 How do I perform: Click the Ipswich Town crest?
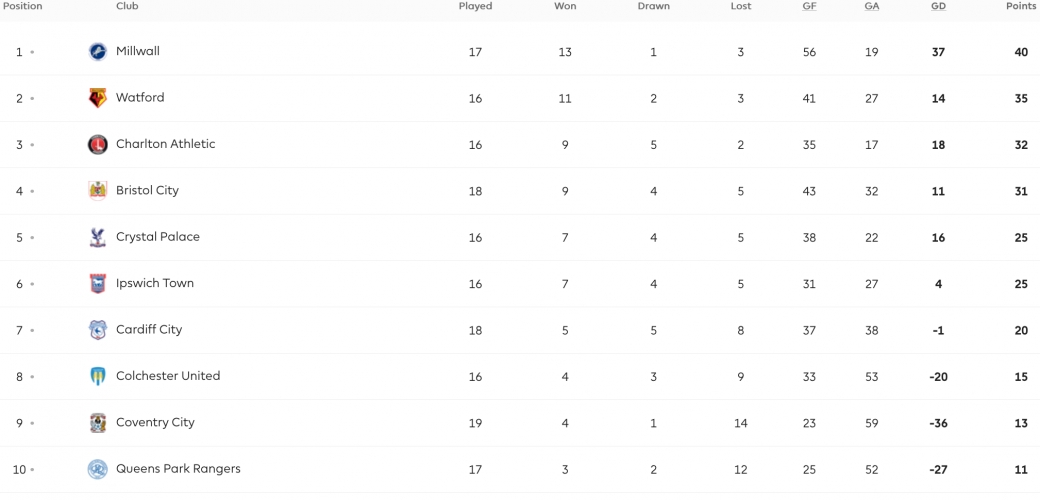pos(98,284)
